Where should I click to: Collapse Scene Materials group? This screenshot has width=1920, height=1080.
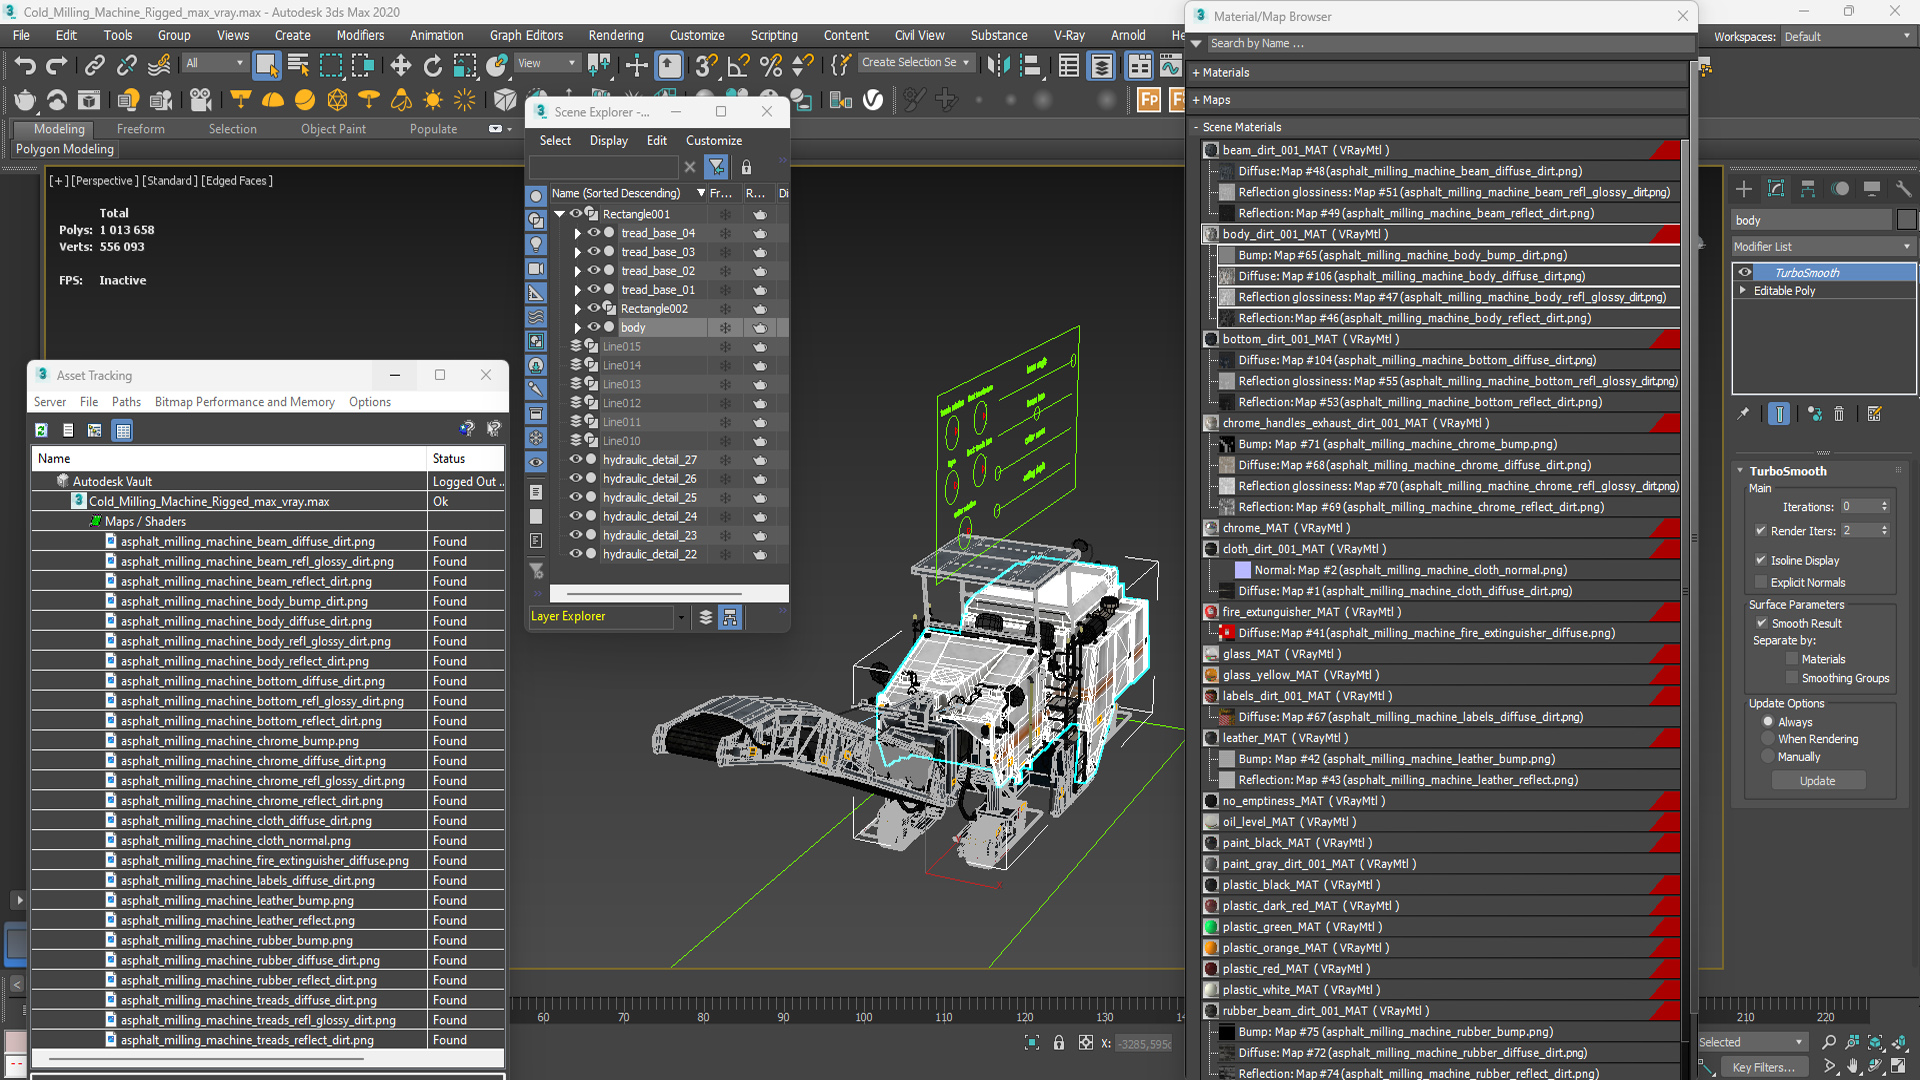pos(1196,127)
